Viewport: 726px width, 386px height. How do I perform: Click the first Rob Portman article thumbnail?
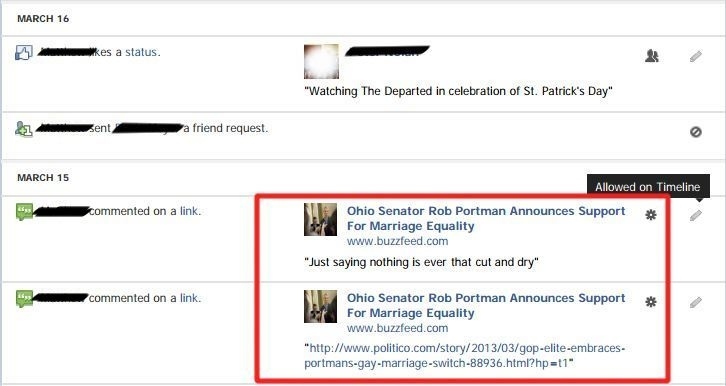tap(320, 219)
